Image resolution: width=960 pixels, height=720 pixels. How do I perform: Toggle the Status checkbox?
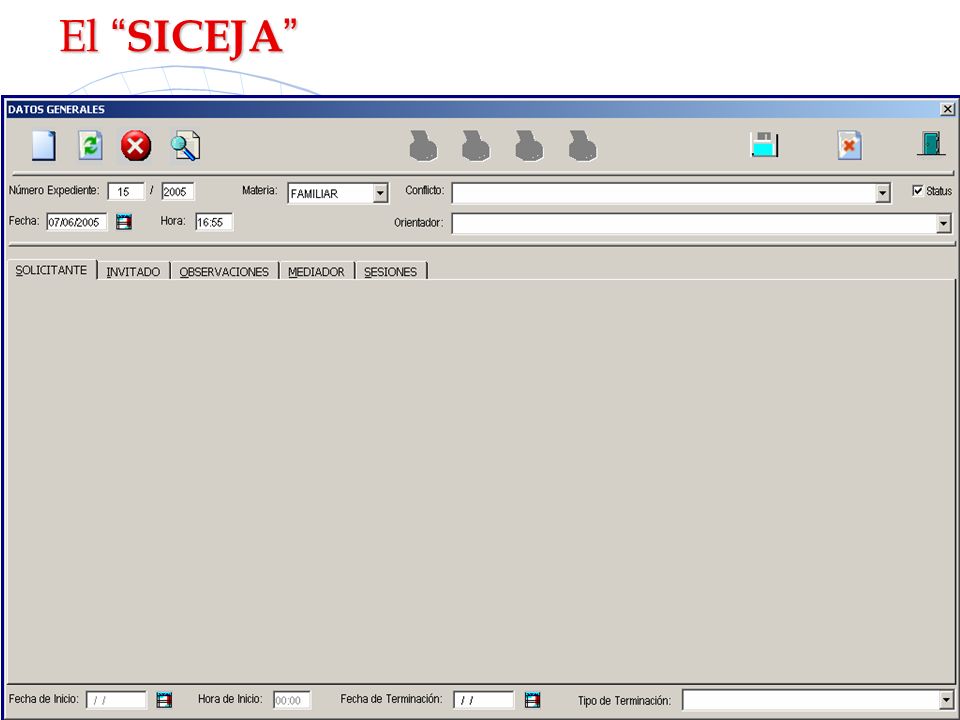click(917, 190)
